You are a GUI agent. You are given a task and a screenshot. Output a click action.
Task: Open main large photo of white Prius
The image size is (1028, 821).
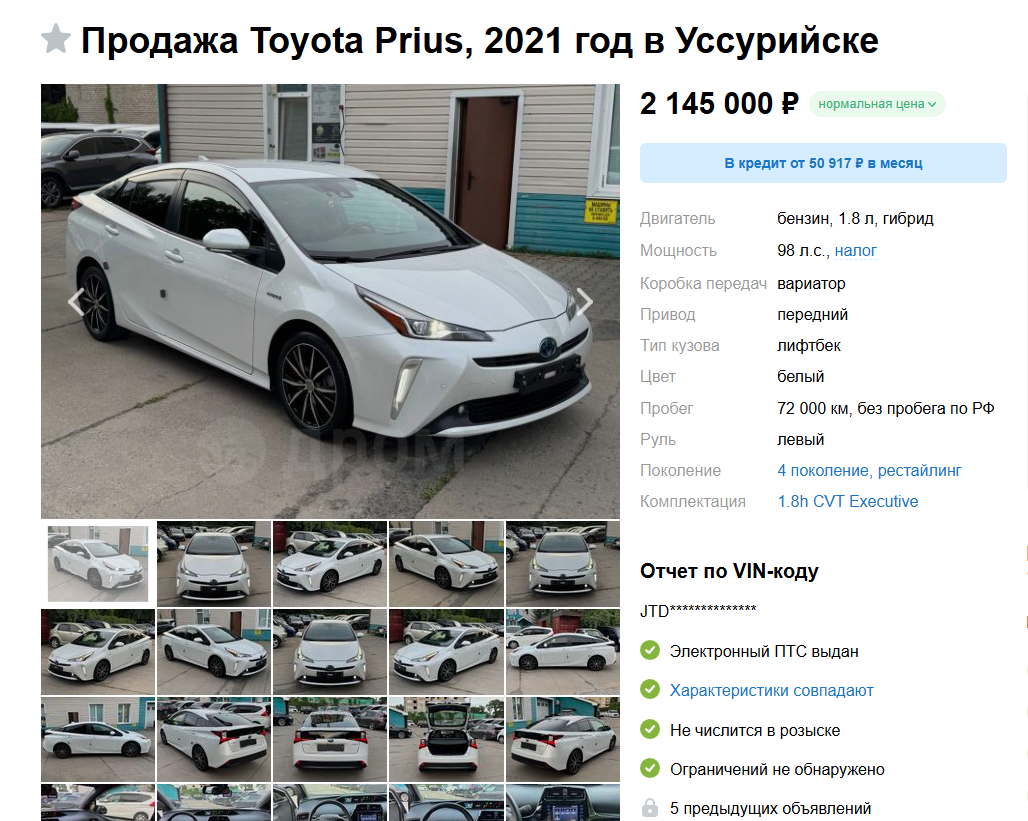coord(330,302)
